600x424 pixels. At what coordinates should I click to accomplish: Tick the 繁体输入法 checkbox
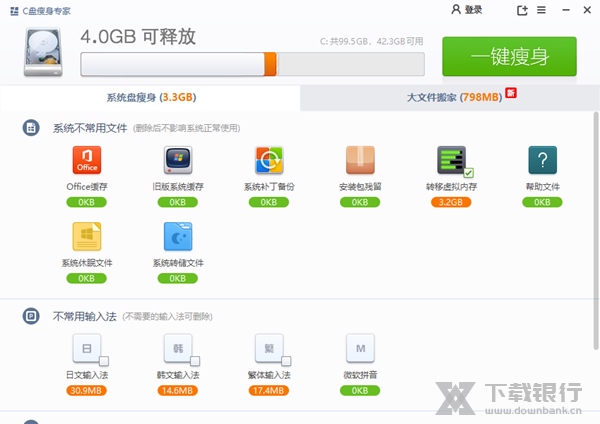[x=286, y=361]
